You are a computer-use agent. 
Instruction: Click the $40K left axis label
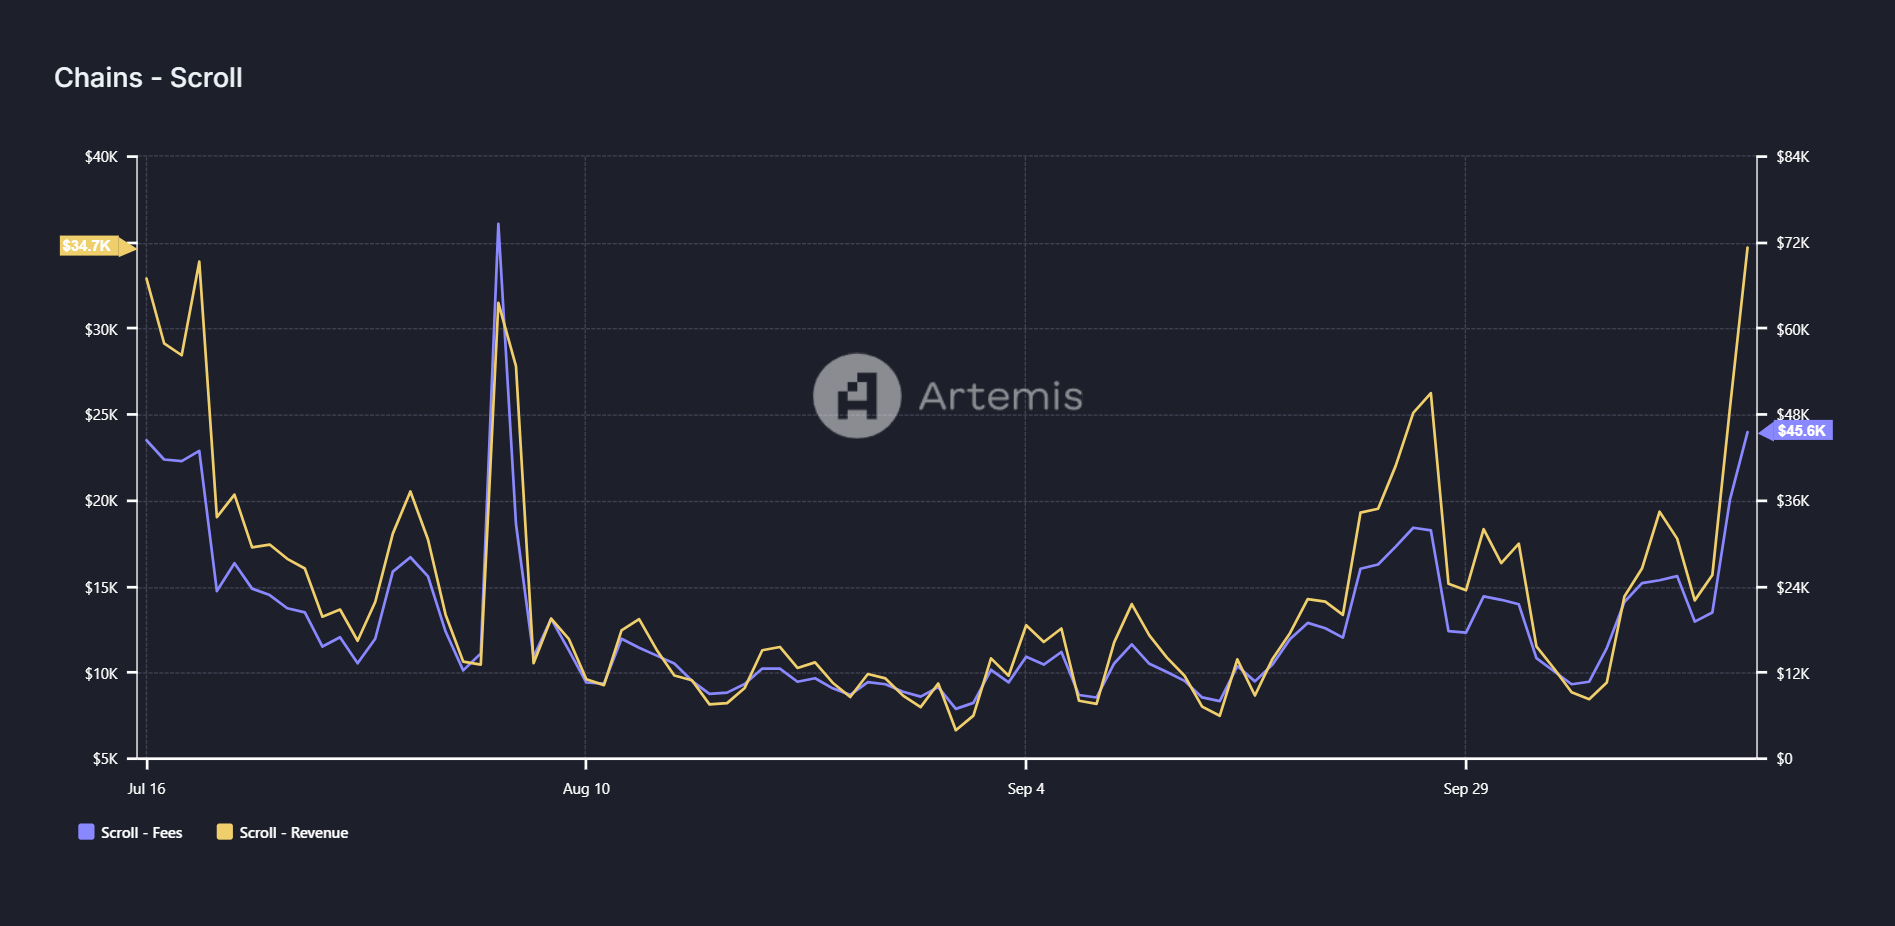coord(101,157)
